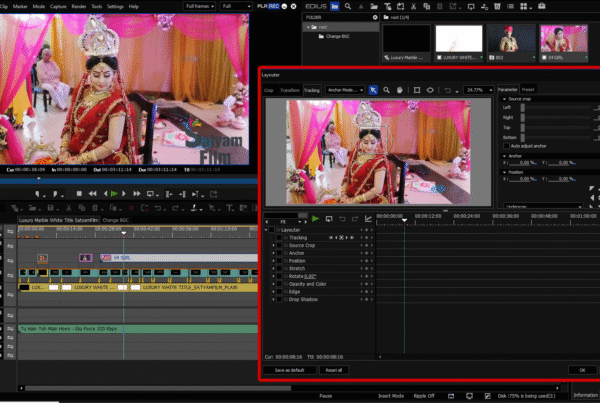Toggle the Position row checkbox
The height and width of the screenshot is (403, 600).
pos(279,261)
